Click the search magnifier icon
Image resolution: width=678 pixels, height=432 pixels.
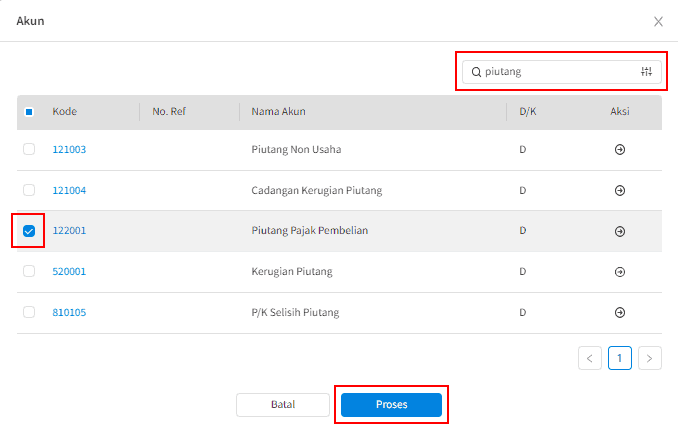coord(474,72)
